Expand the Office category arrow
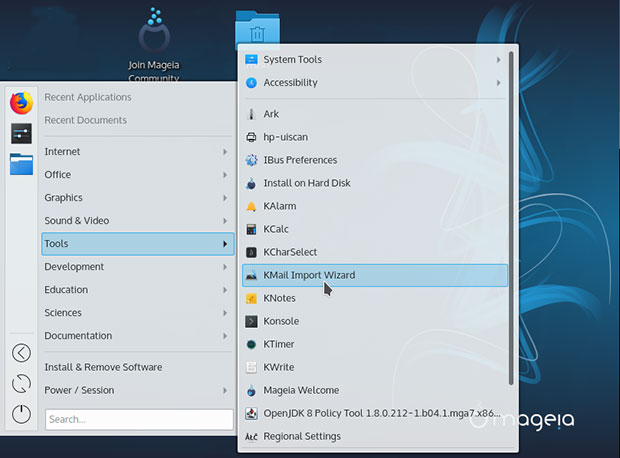This screenshot has width=620, height=458. point(225,175)
